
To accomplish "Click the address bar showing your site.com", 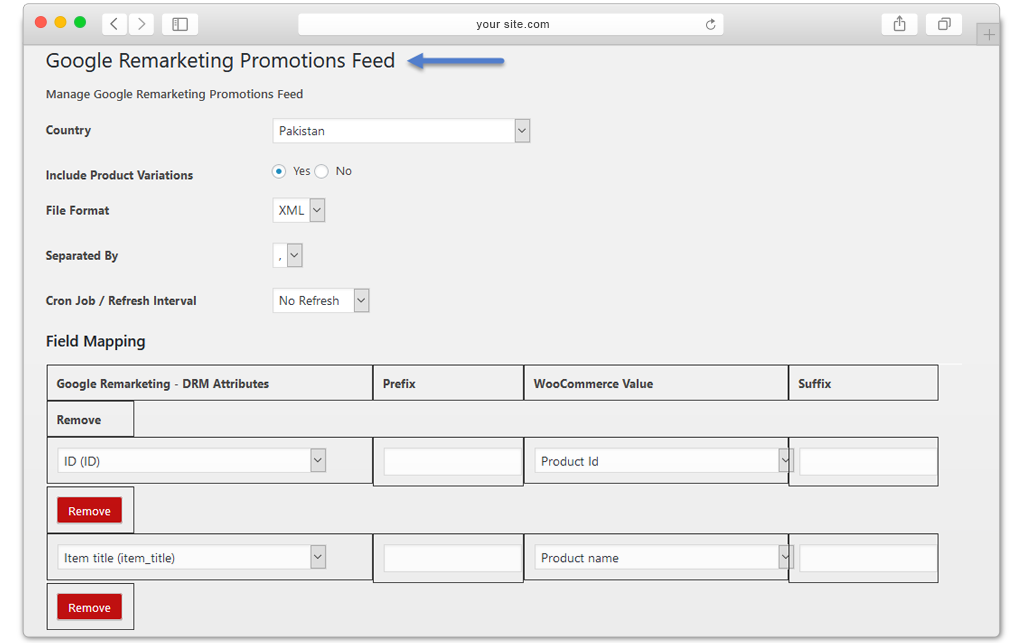I will point(511,24).
